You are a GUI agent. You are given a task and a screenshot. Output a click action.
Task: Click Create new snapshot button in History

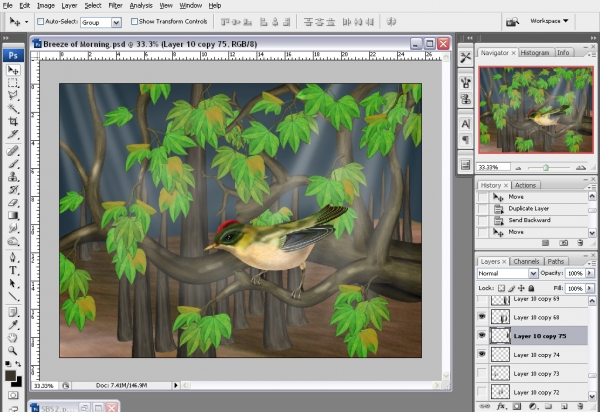(563, 243)
